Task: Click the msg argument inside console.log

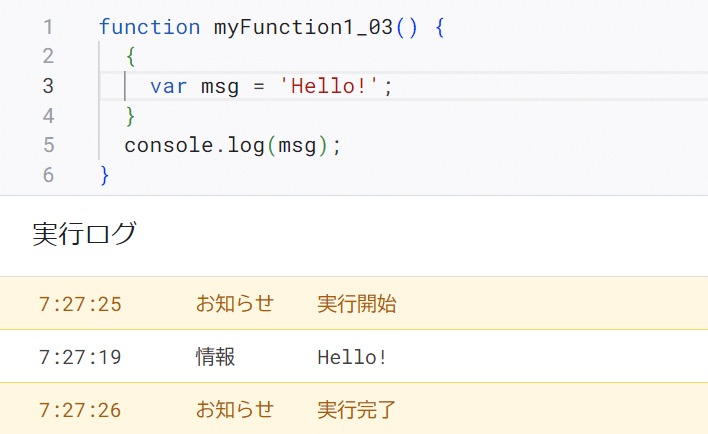Action: click(297, 146)
